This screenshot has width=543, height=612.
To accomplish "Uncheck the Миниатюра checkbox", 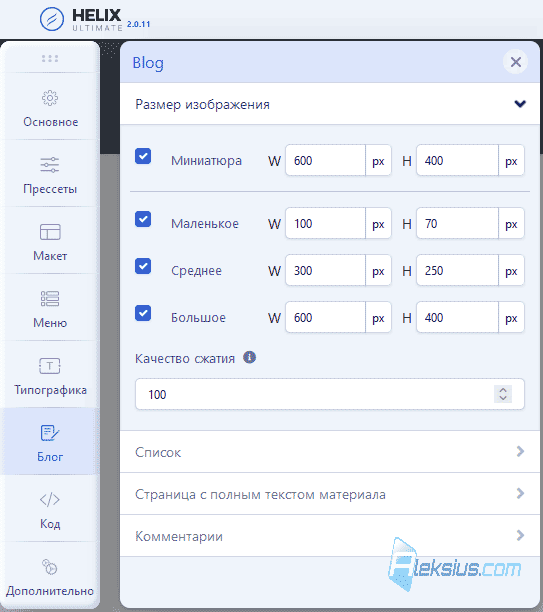I will click(143, 156).
